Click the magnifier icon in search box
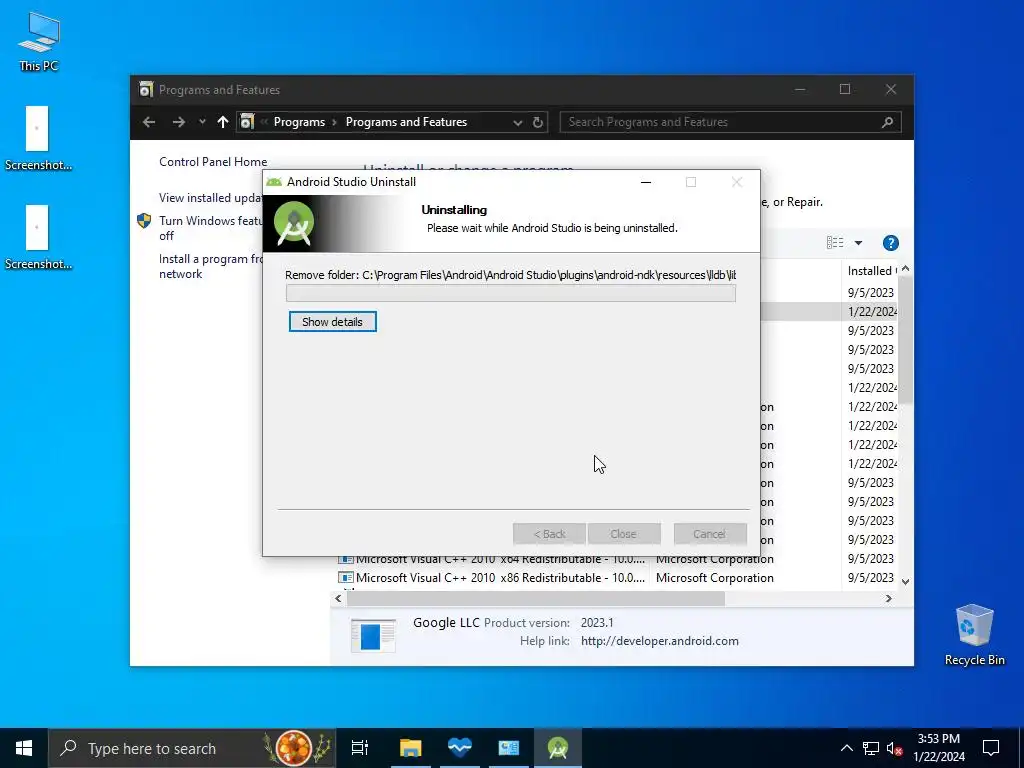This screenshot has width=1024, height=768. tap(887, 122)
